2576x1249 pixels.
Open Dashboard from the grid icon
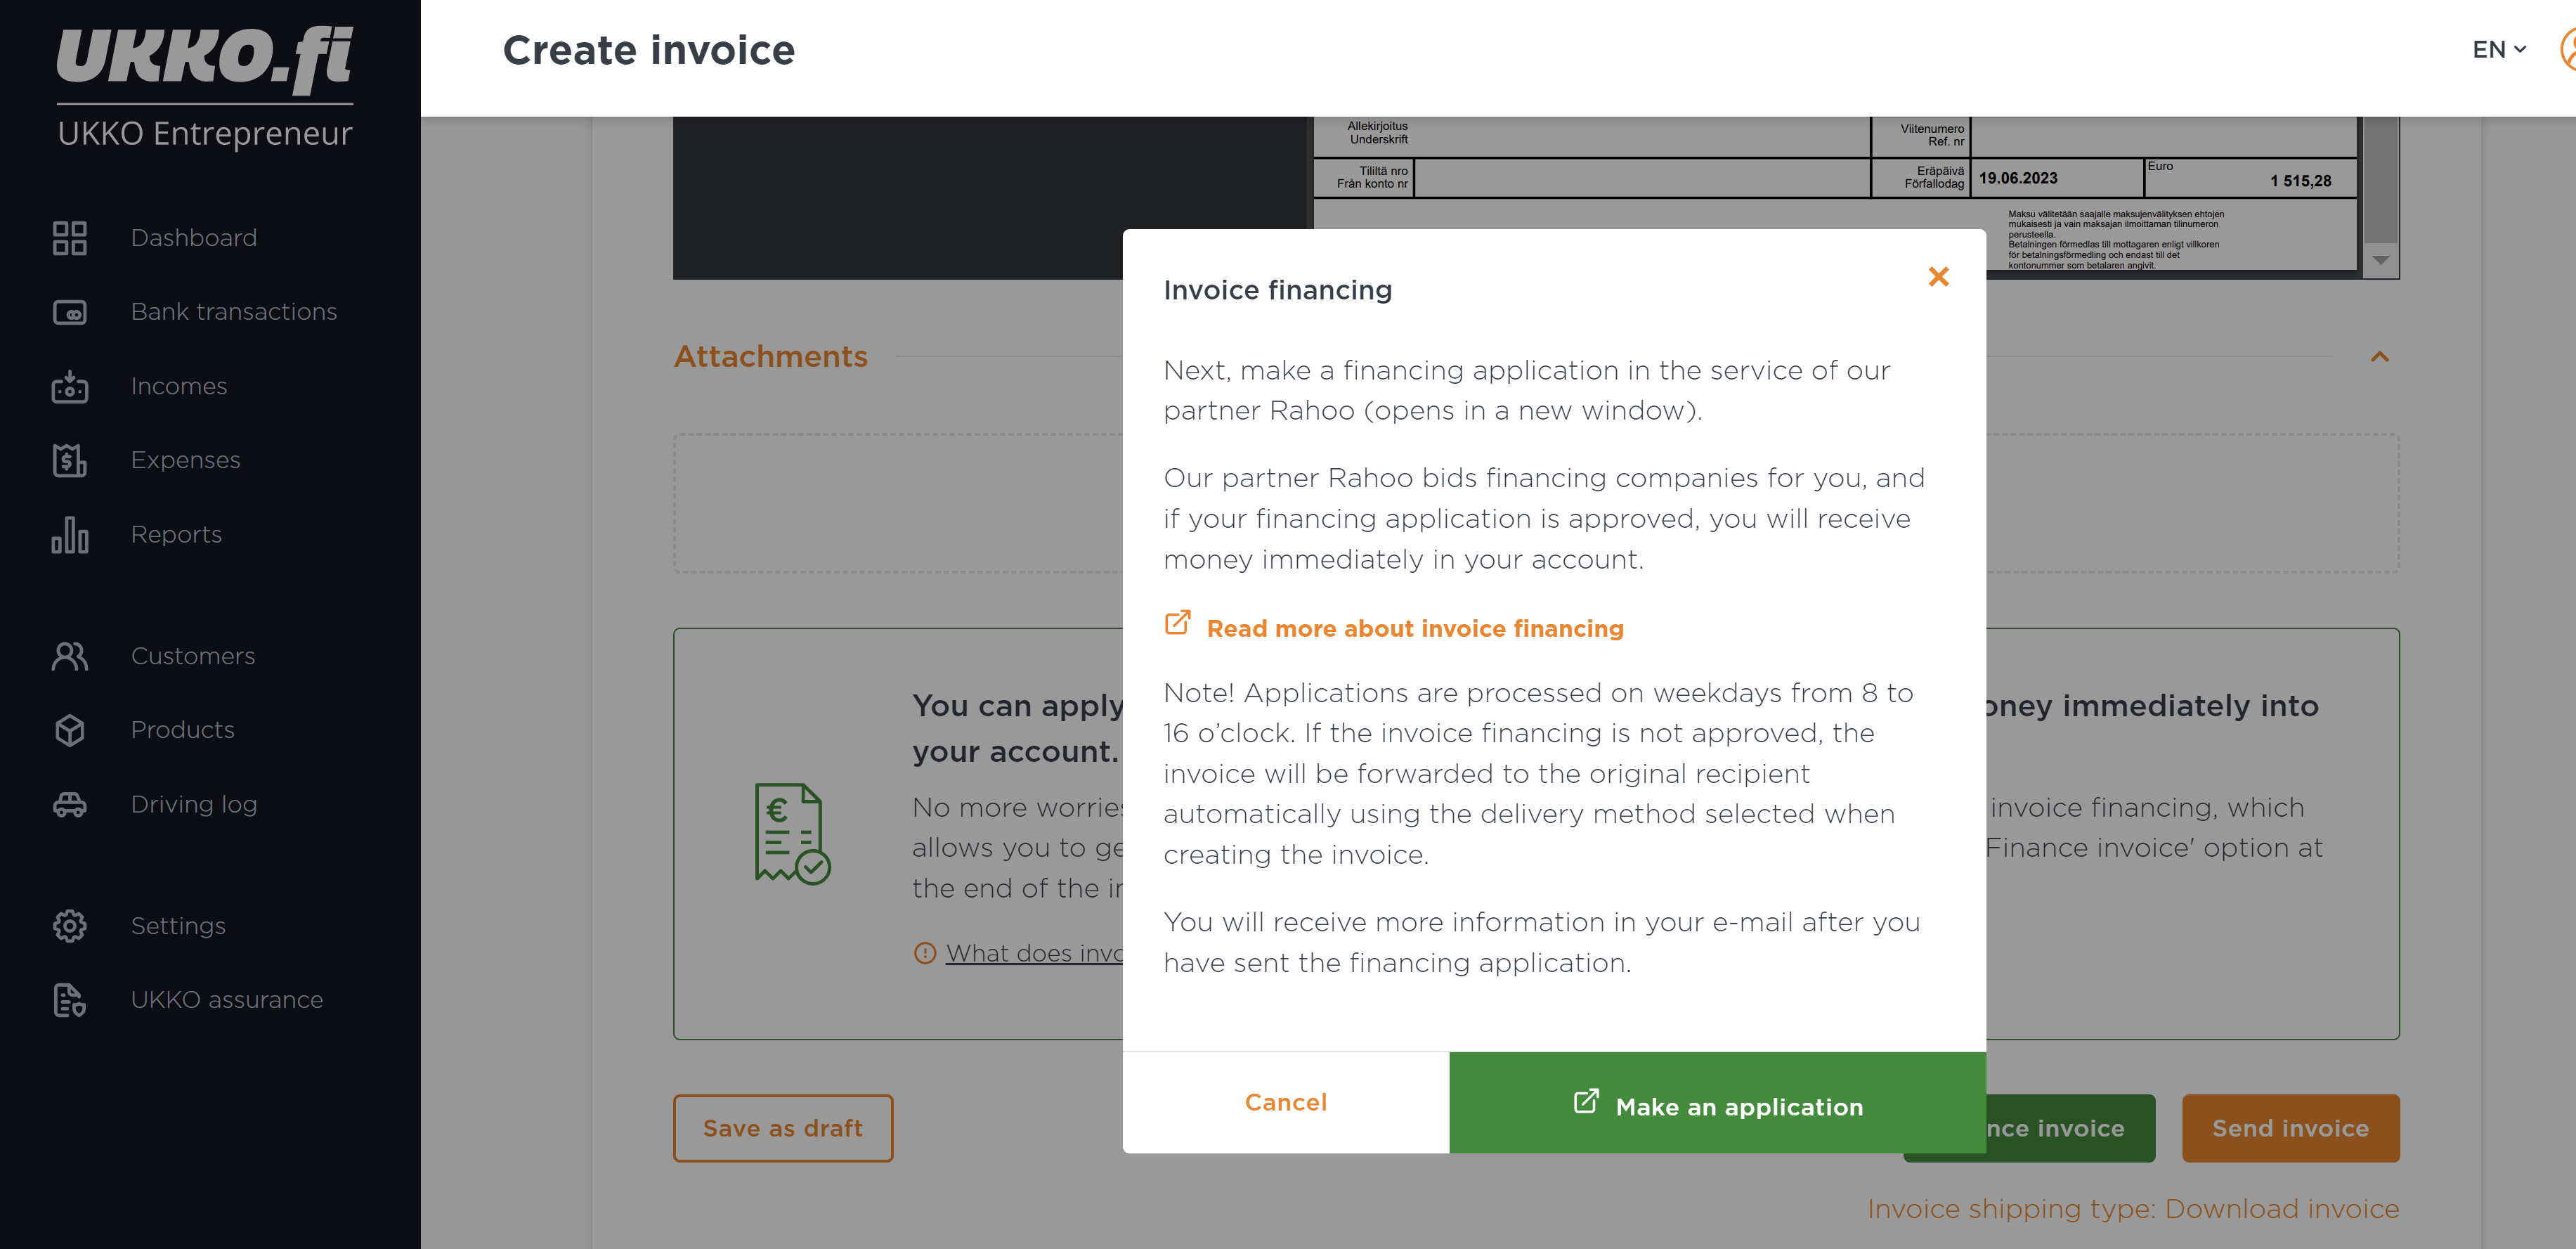click(x=69, y=238)
